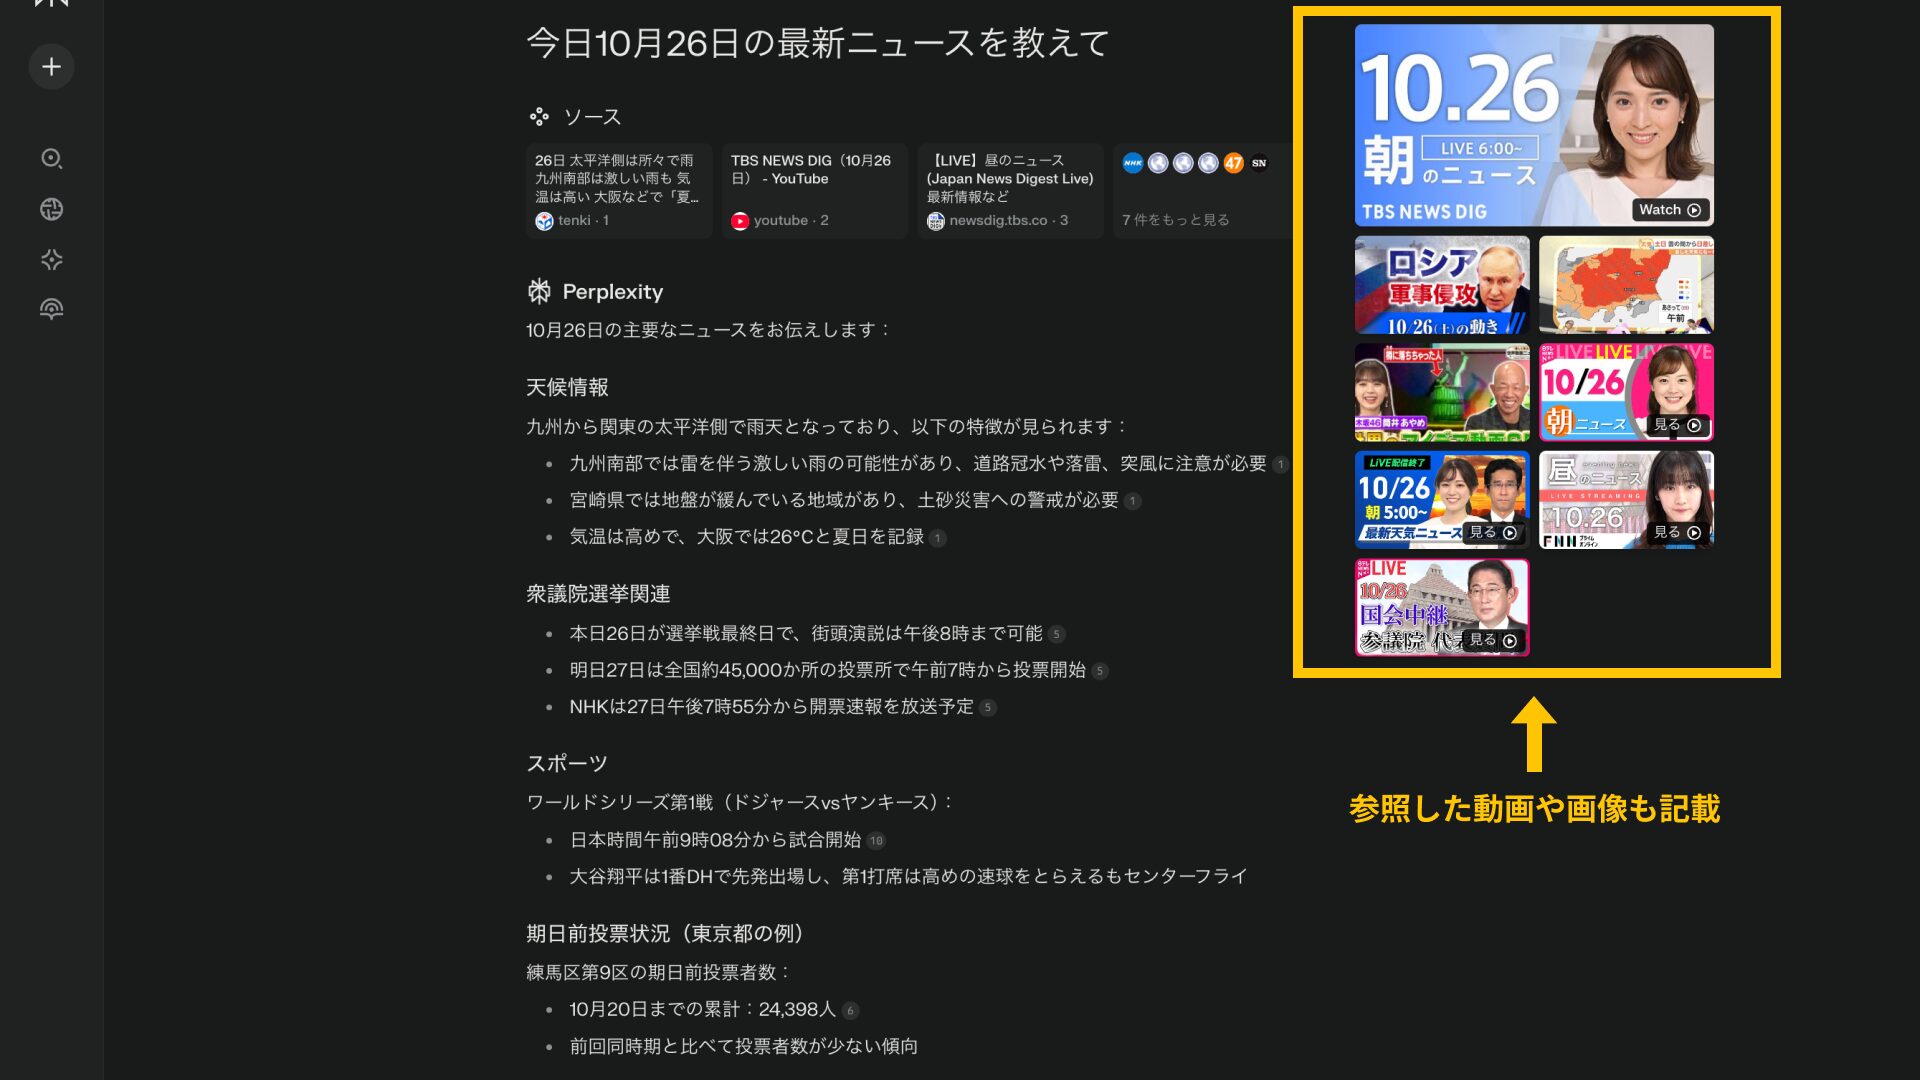Click citation marker 1 after the thunderstorm bullet
This screenshot has height=1080, width=1920.
[x=1280, y=464]
